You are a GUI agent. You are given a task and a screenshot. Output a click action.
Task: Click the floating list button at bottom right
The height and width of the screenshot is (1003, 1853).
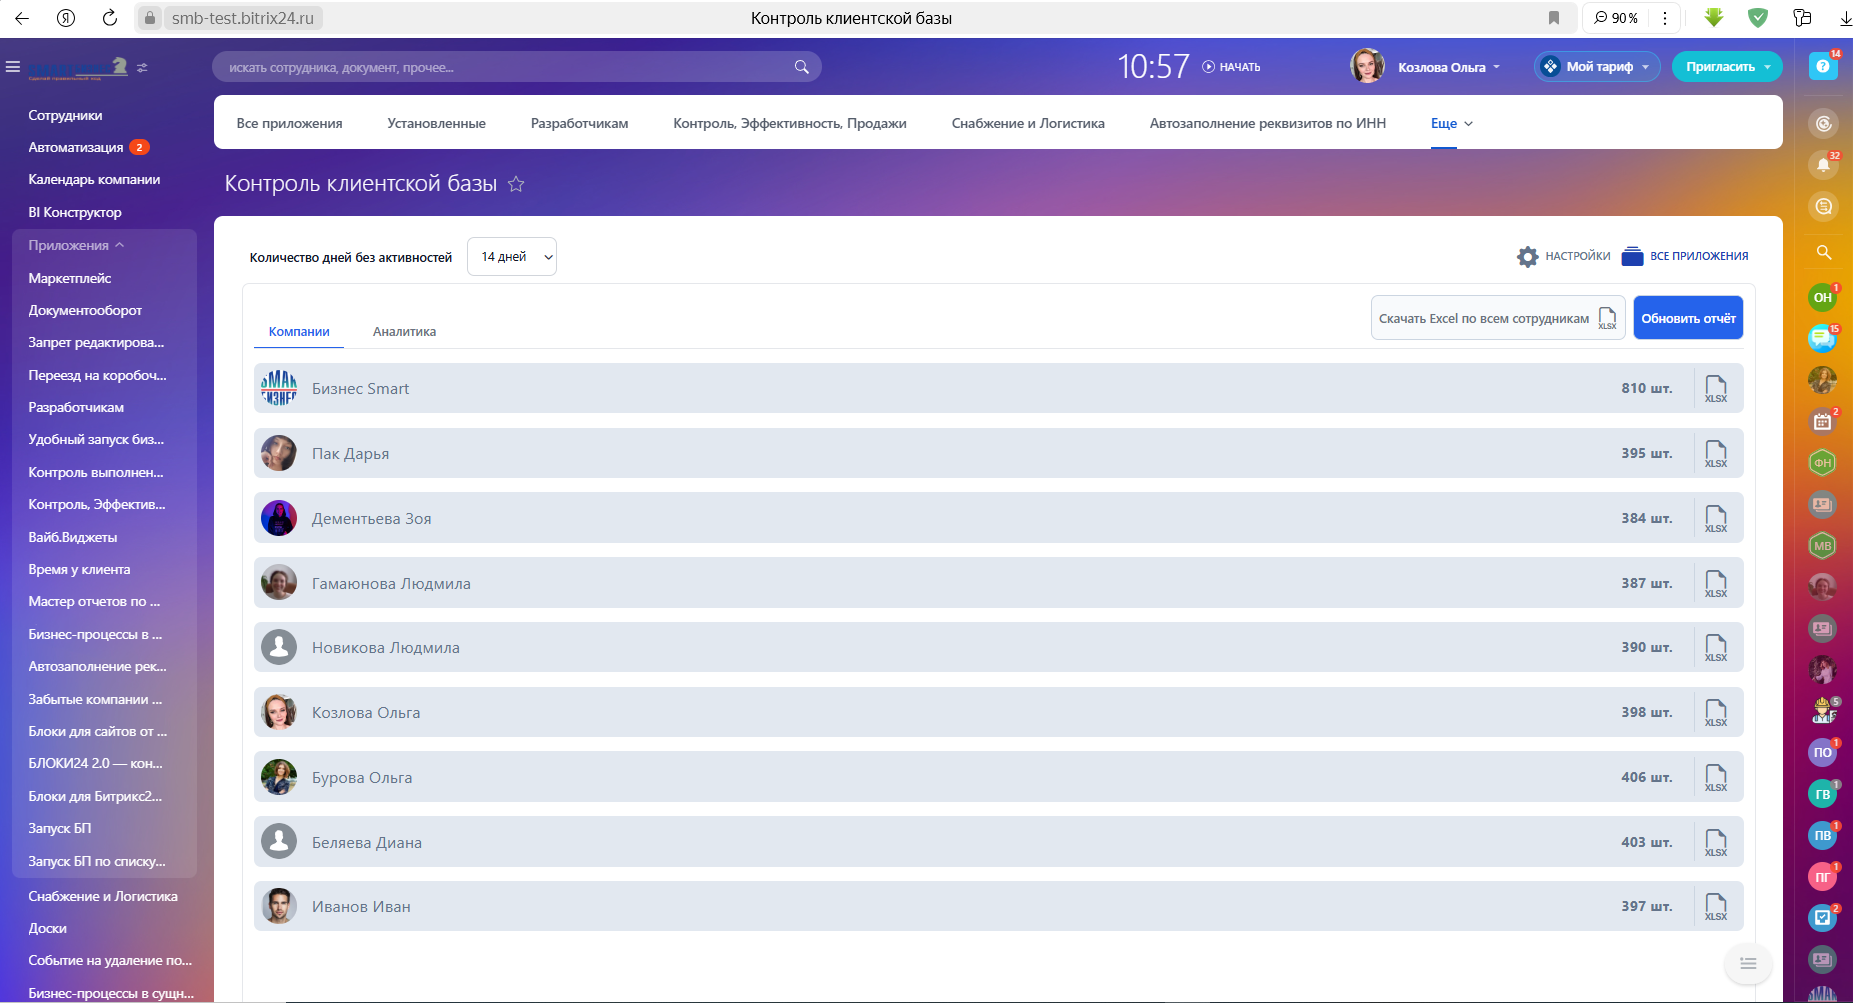(1748, 963)
